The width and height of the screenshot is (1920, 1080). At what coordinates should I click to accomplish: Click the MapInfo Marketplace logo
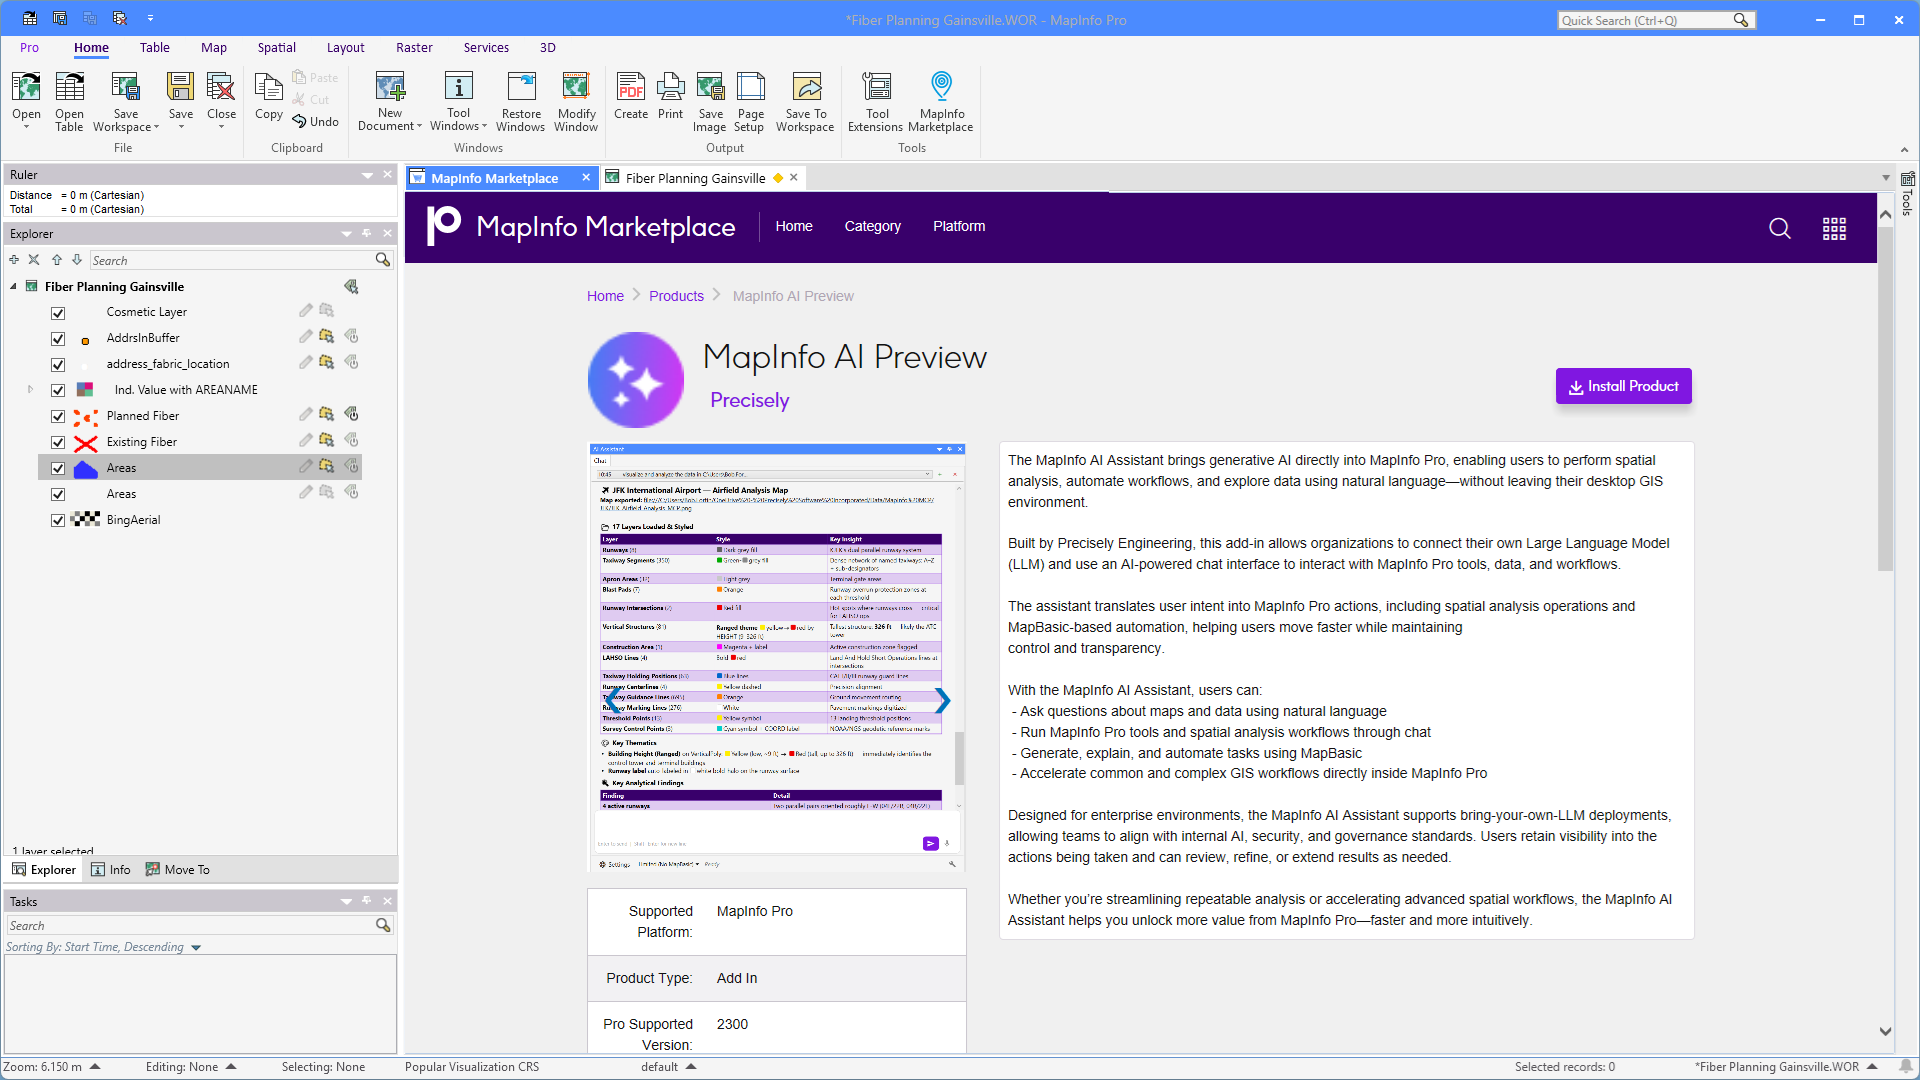tap(581, 226)
